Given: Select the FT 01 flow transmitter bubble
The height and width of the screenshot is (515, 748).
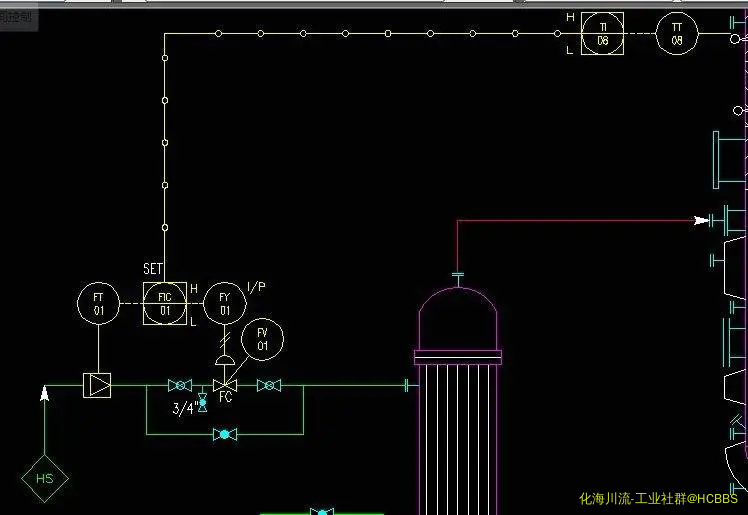Looking at the screenshot, I should (98, 303).
